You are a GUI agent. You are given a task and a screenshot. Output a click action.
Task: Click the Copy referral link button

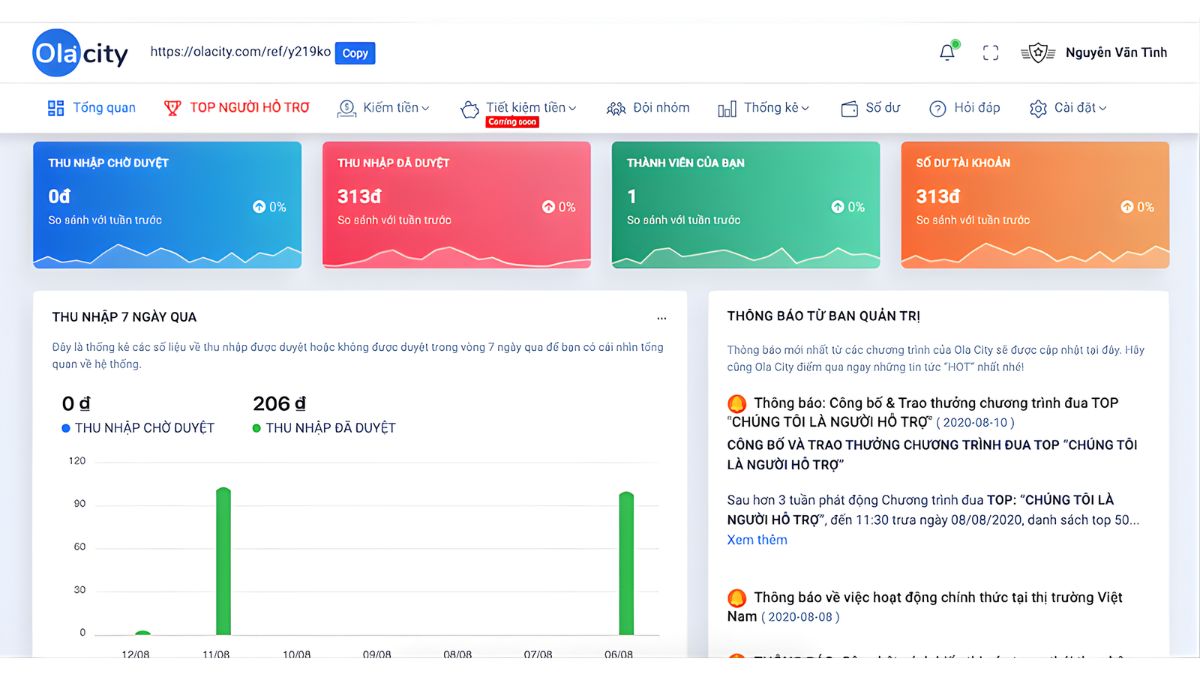click(355, 54)
